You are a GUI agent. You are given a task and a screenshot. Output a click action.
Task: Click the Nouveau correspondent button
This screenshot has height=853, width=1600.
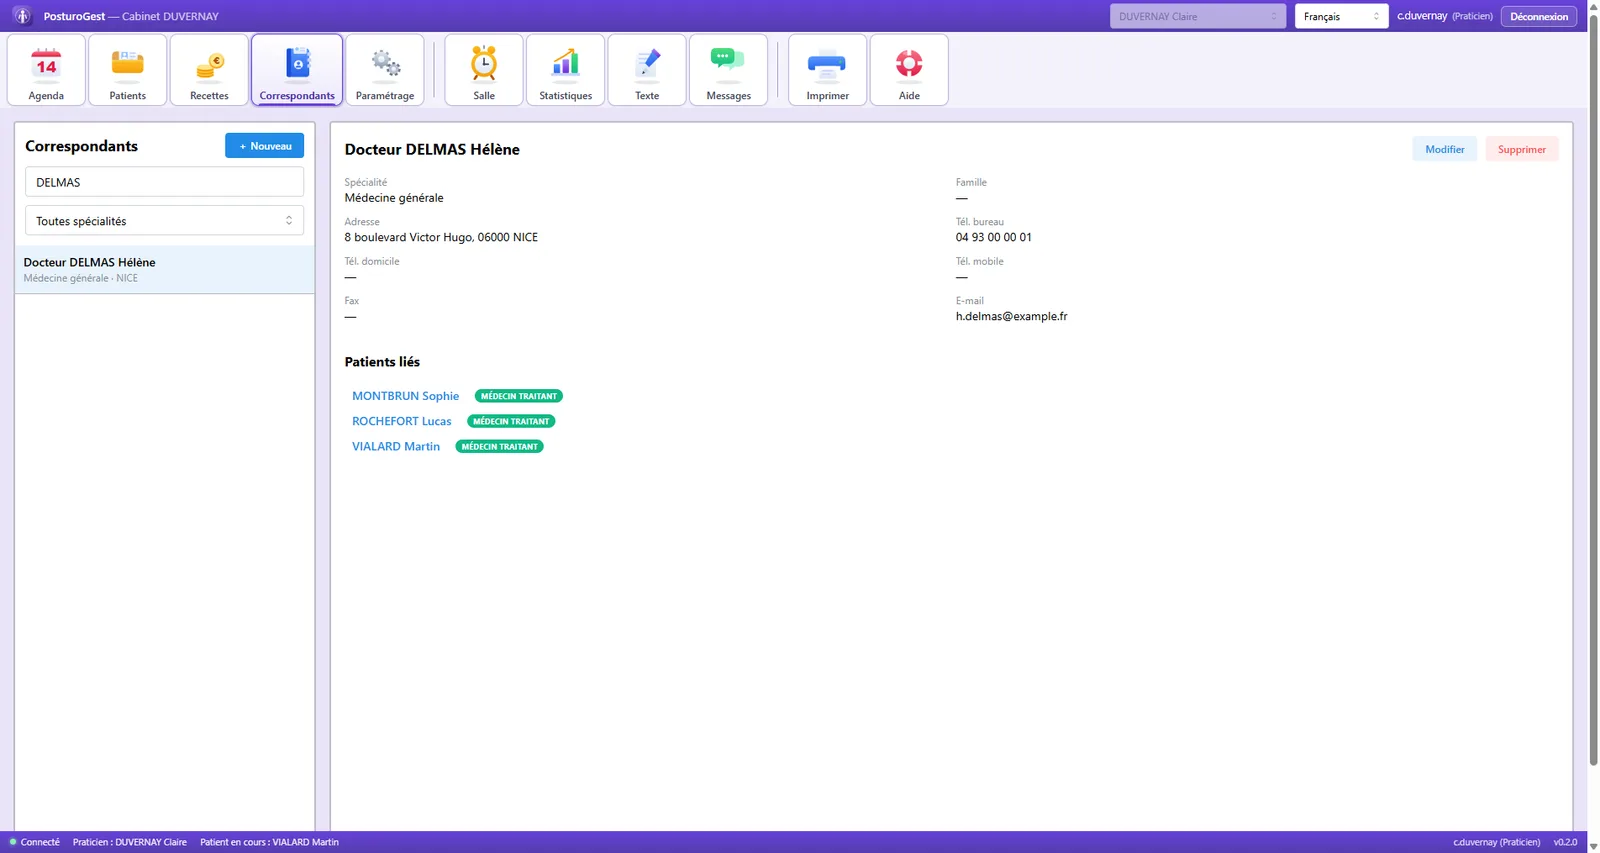pyautogui.click(x=264, y=146)
